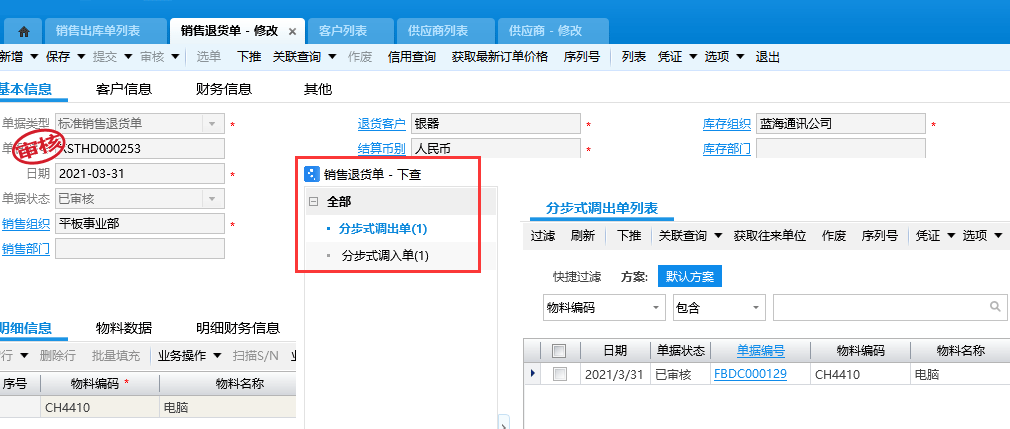Click 扫描S/N in detail toolbar
1010x429 pixels.
pyautogui.click(x=256, y=356)
